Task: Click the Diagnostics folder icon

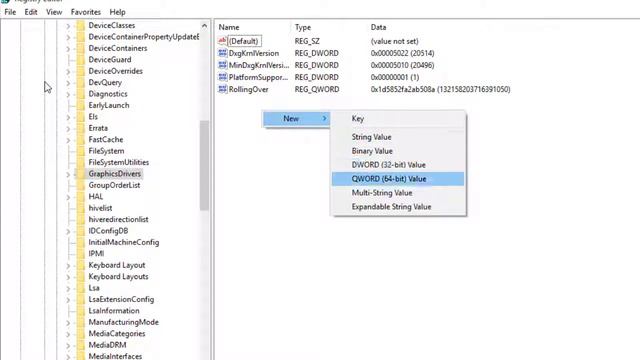Action: 80,94
